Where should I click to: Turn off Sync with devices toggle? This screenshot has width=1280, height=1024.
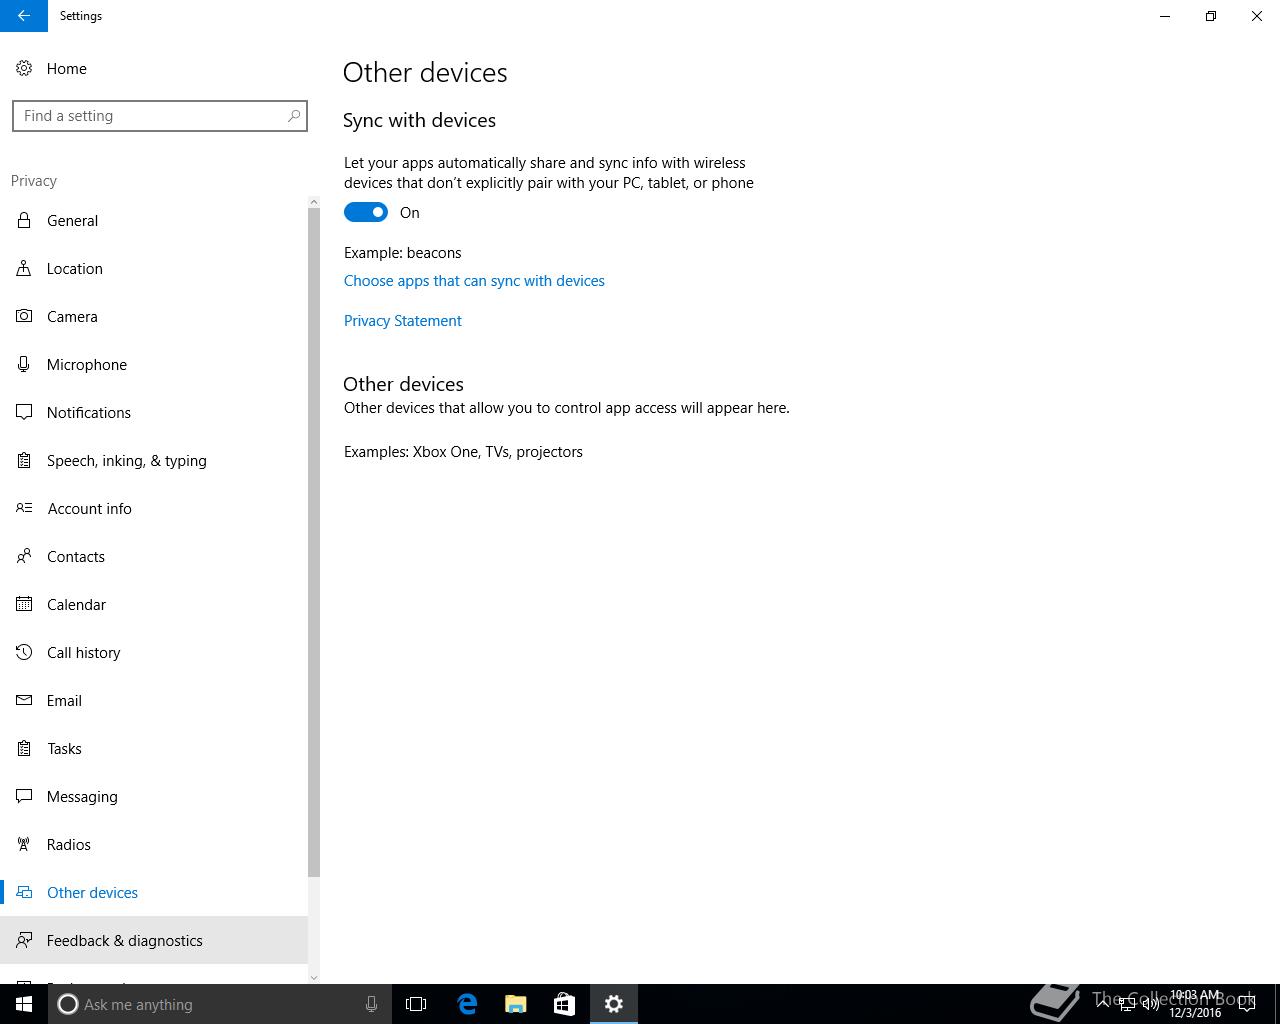click(x=366, y=212)
